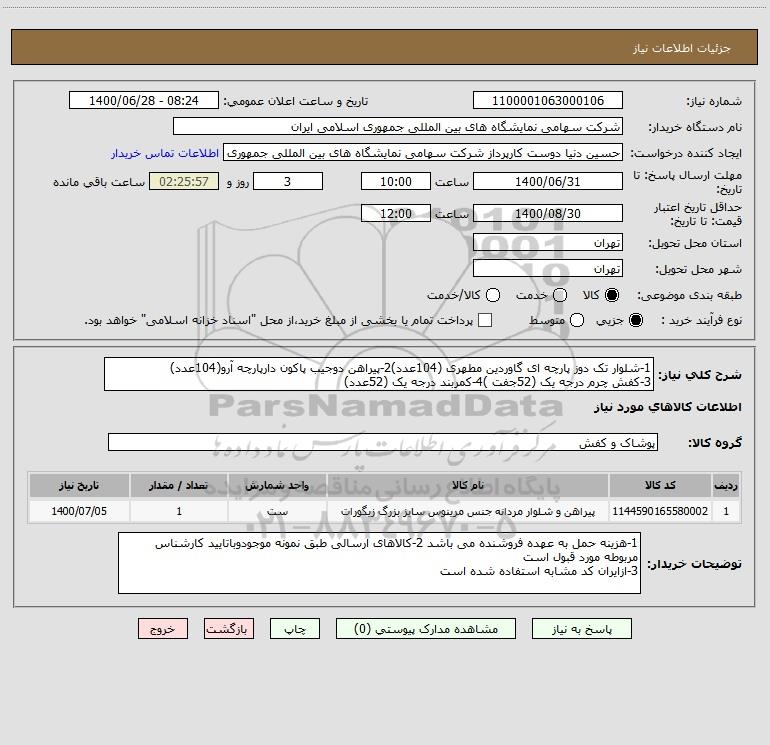Select the کالا/خدمت radio button
770x745 pixels.
point(493,295)
